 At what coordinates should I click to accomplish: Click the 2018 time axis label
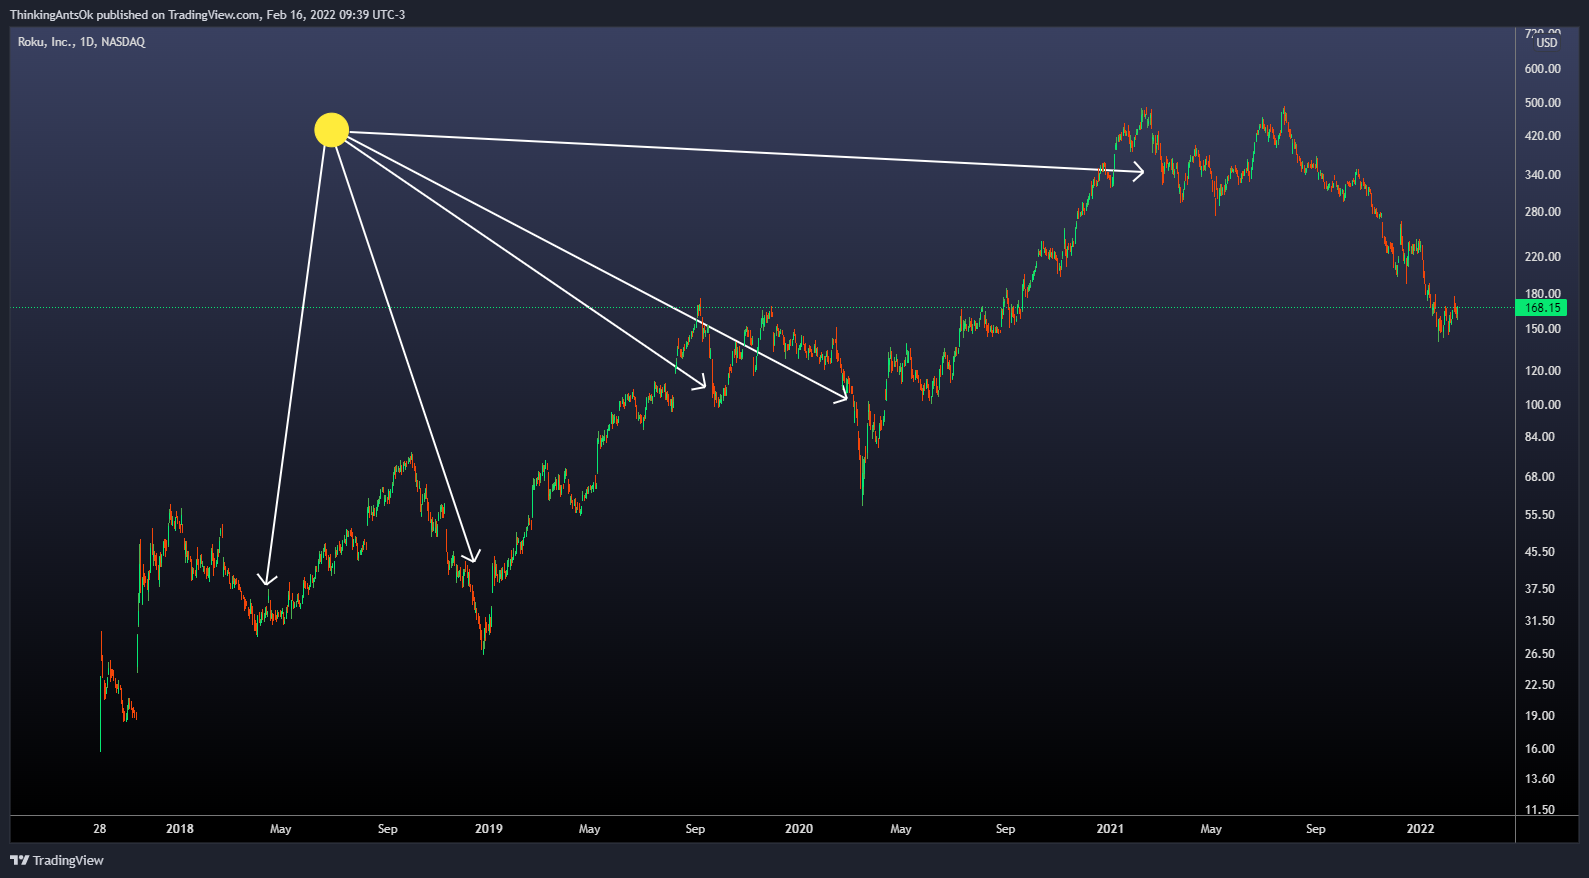[180, 829]
